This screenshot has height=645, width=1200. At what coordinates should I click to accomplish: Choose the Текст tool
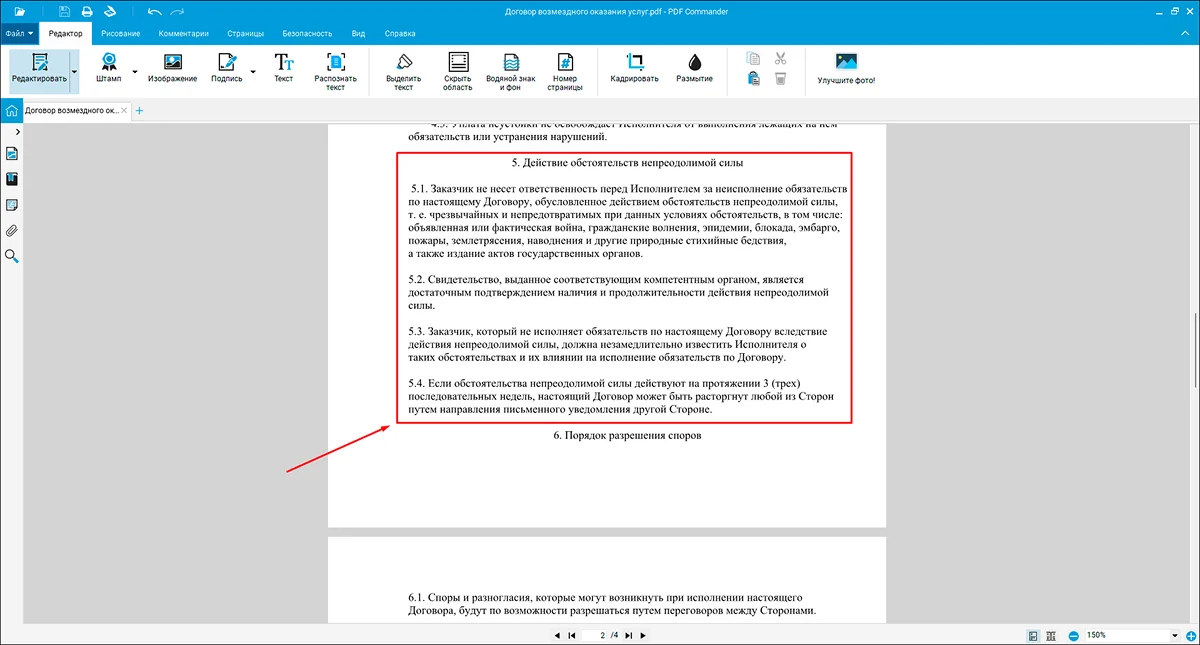[x=284, y=69]
